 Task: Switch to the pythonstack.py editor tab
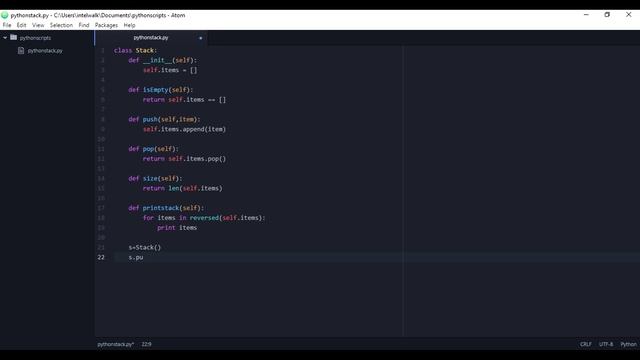point(151,38)
